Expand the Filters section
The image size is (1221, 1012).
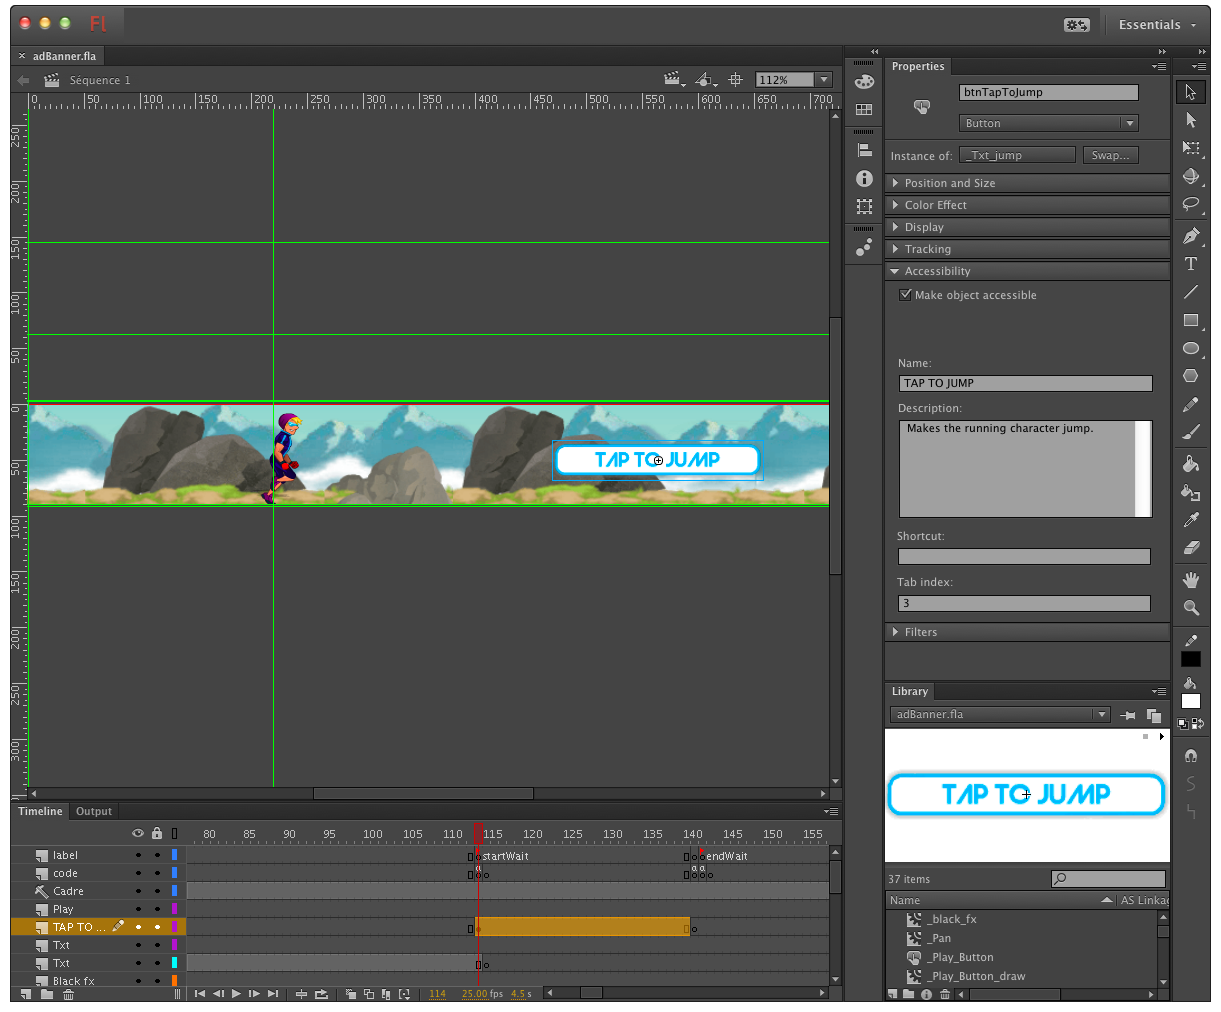pos(920,632)
